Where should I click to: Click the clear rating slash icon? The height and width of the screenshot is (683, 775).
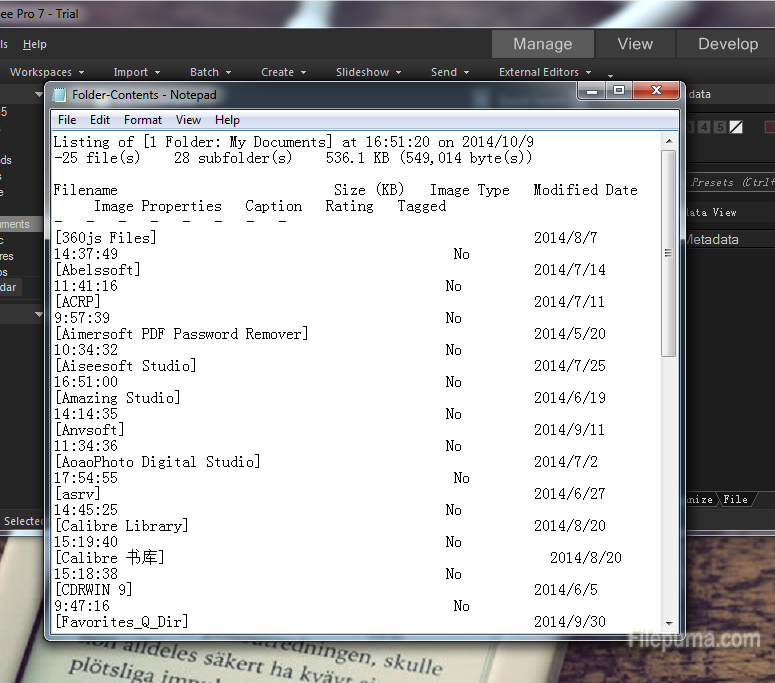pos(736,127)
